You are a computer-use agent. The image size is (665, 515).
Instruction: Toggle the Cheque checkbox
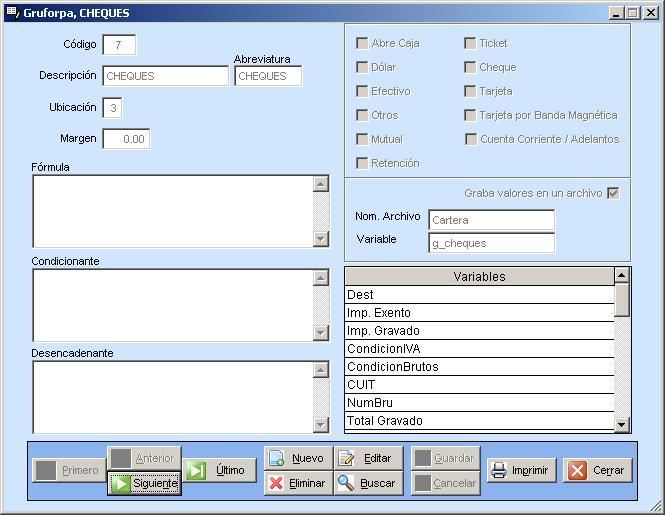click(470, 67)
